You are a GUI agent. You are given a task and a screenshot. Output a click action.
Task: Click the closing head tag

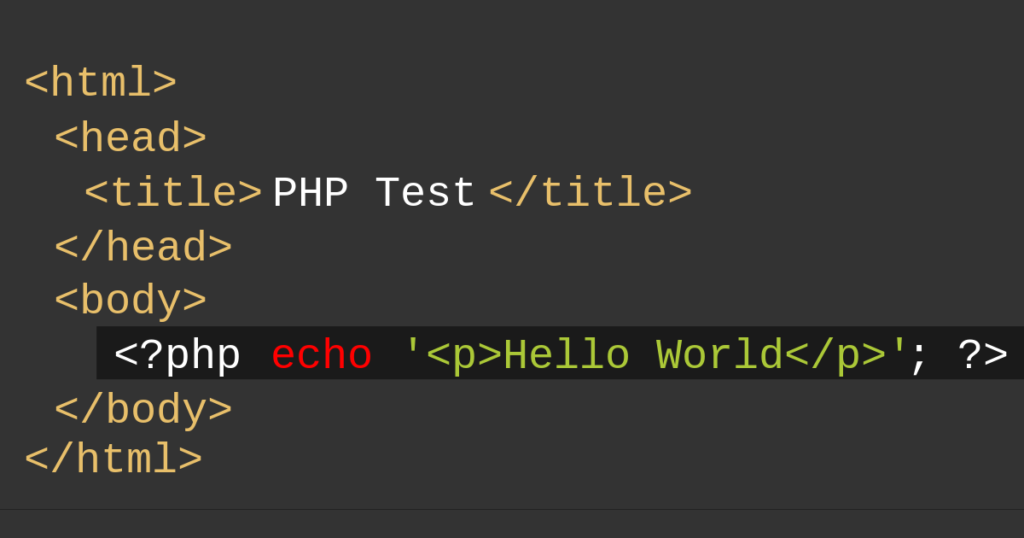tap(144, 247)
